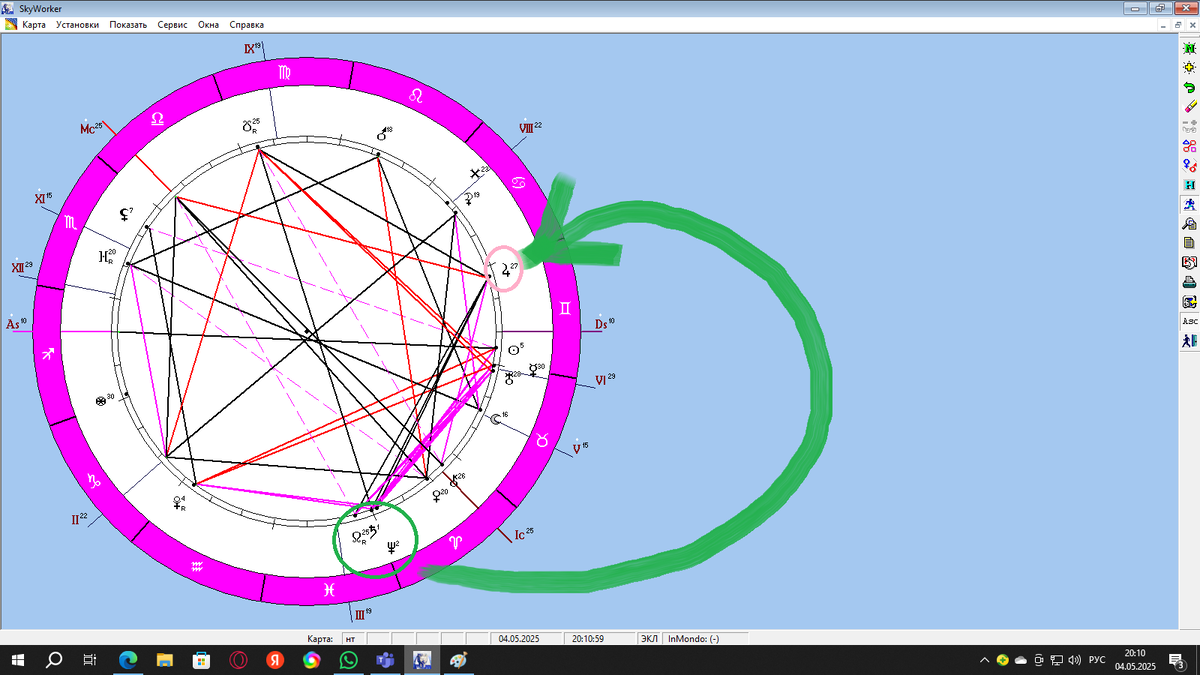
Task: Click the Virgo sign on the zodiac ring
Action: pos(285,72)
